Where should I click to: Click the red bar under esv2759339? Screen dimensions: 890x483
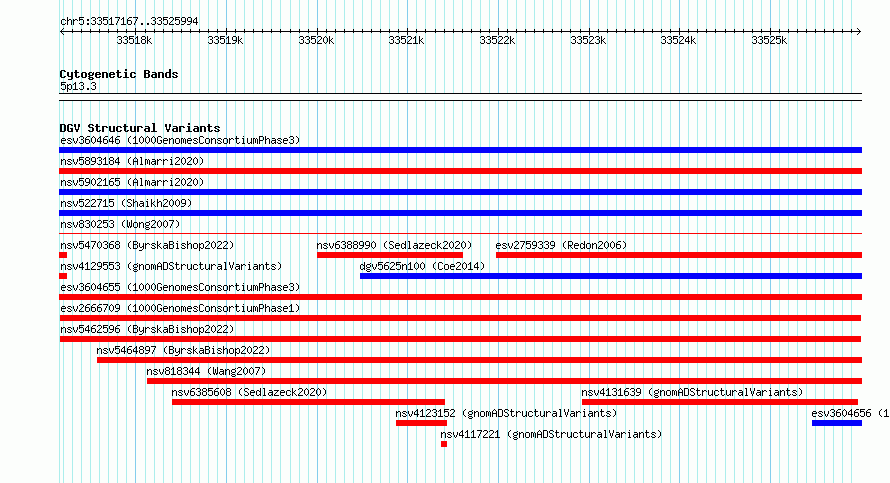[x=679, y=255]
